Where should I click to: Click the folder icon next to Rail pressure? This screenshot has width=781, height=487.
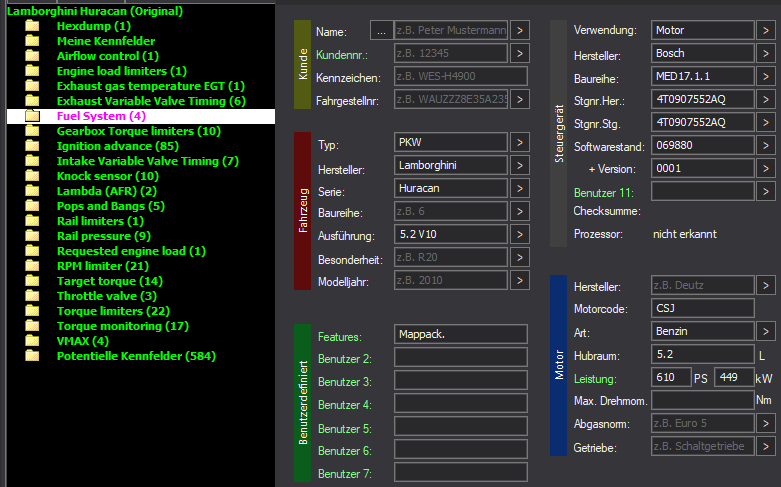pos(32,236)
